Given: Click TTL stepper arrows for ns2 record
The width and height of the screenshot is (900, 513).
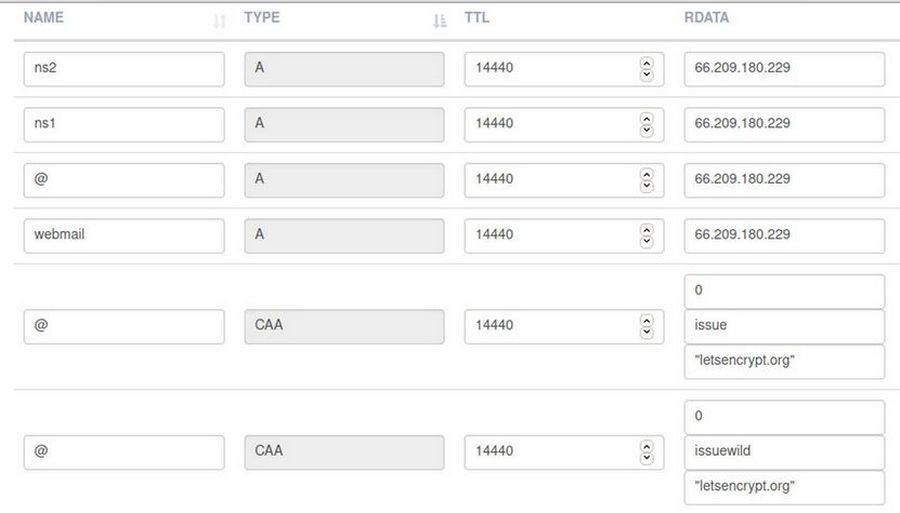Looking at the screenshot, I should pos(646,69).
